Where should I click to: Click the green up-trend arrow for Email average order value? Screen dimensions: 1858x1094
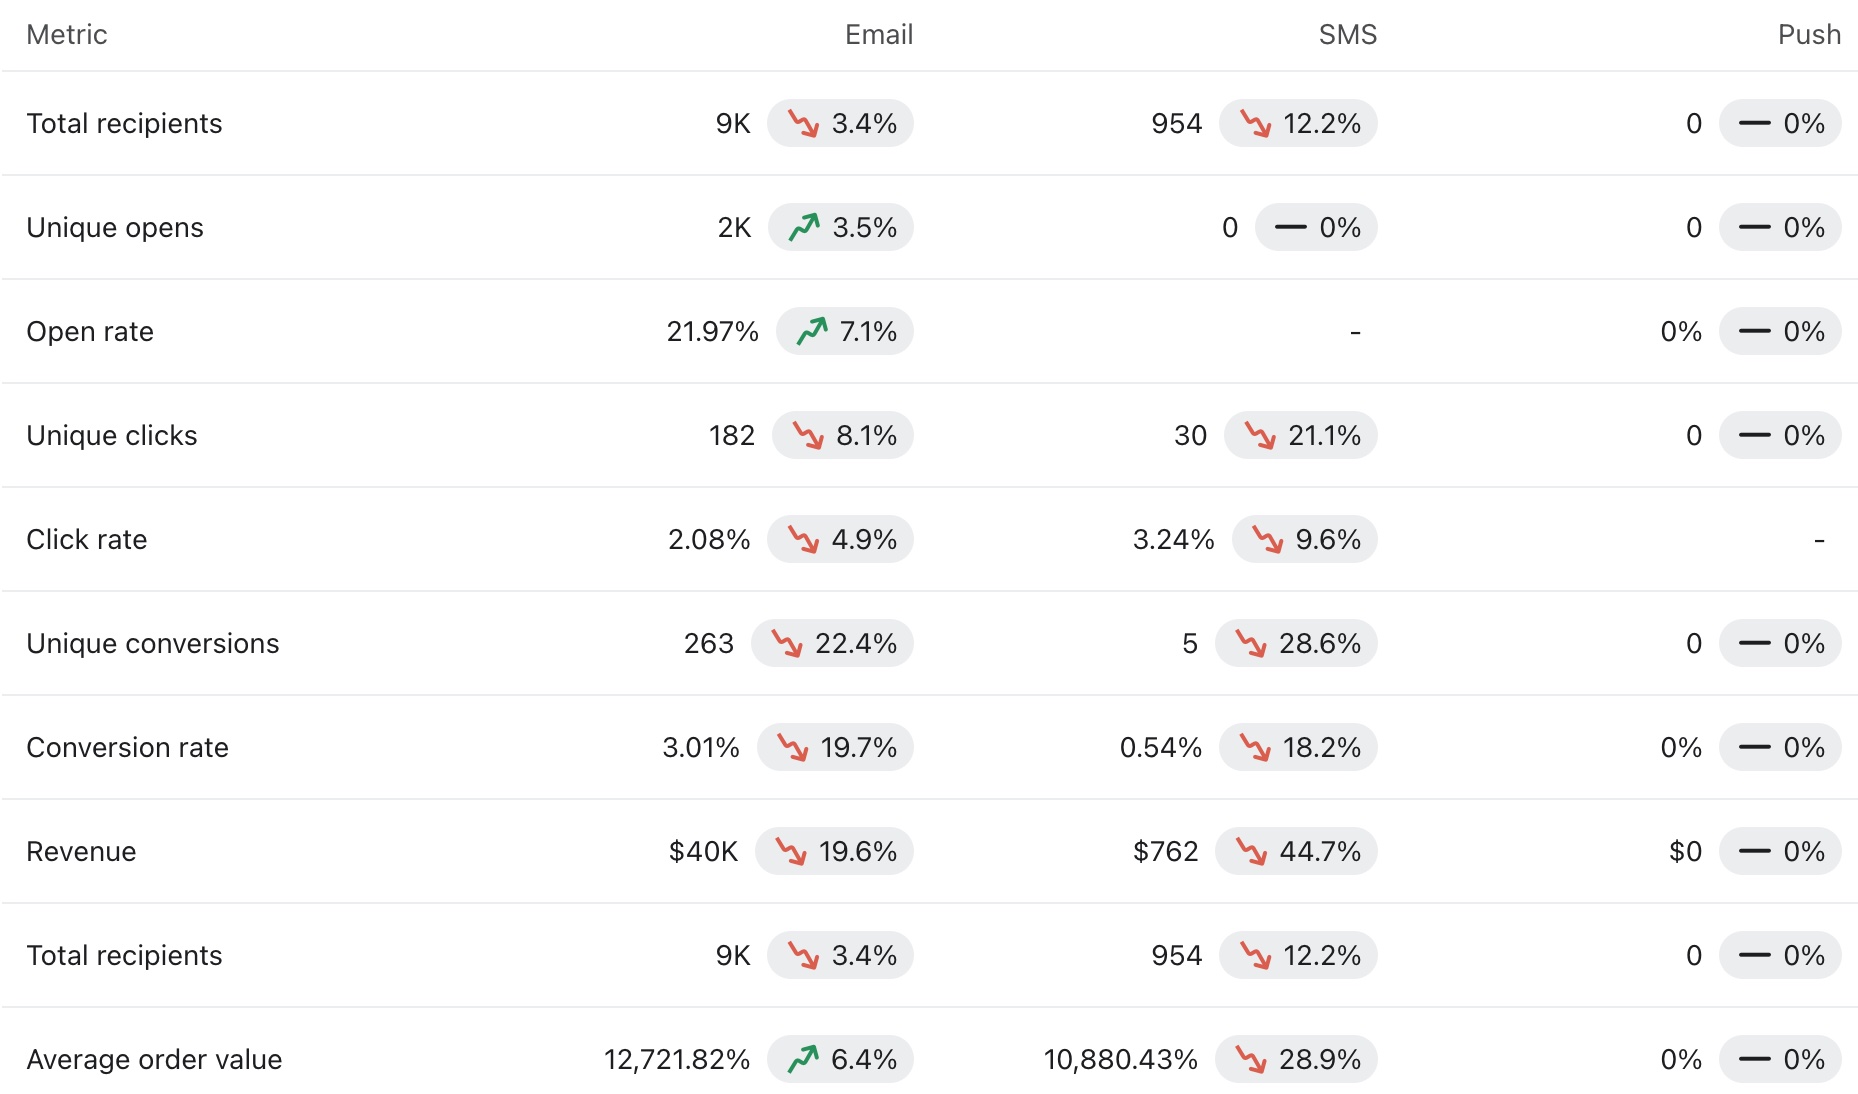click(x=802, y=1060)
